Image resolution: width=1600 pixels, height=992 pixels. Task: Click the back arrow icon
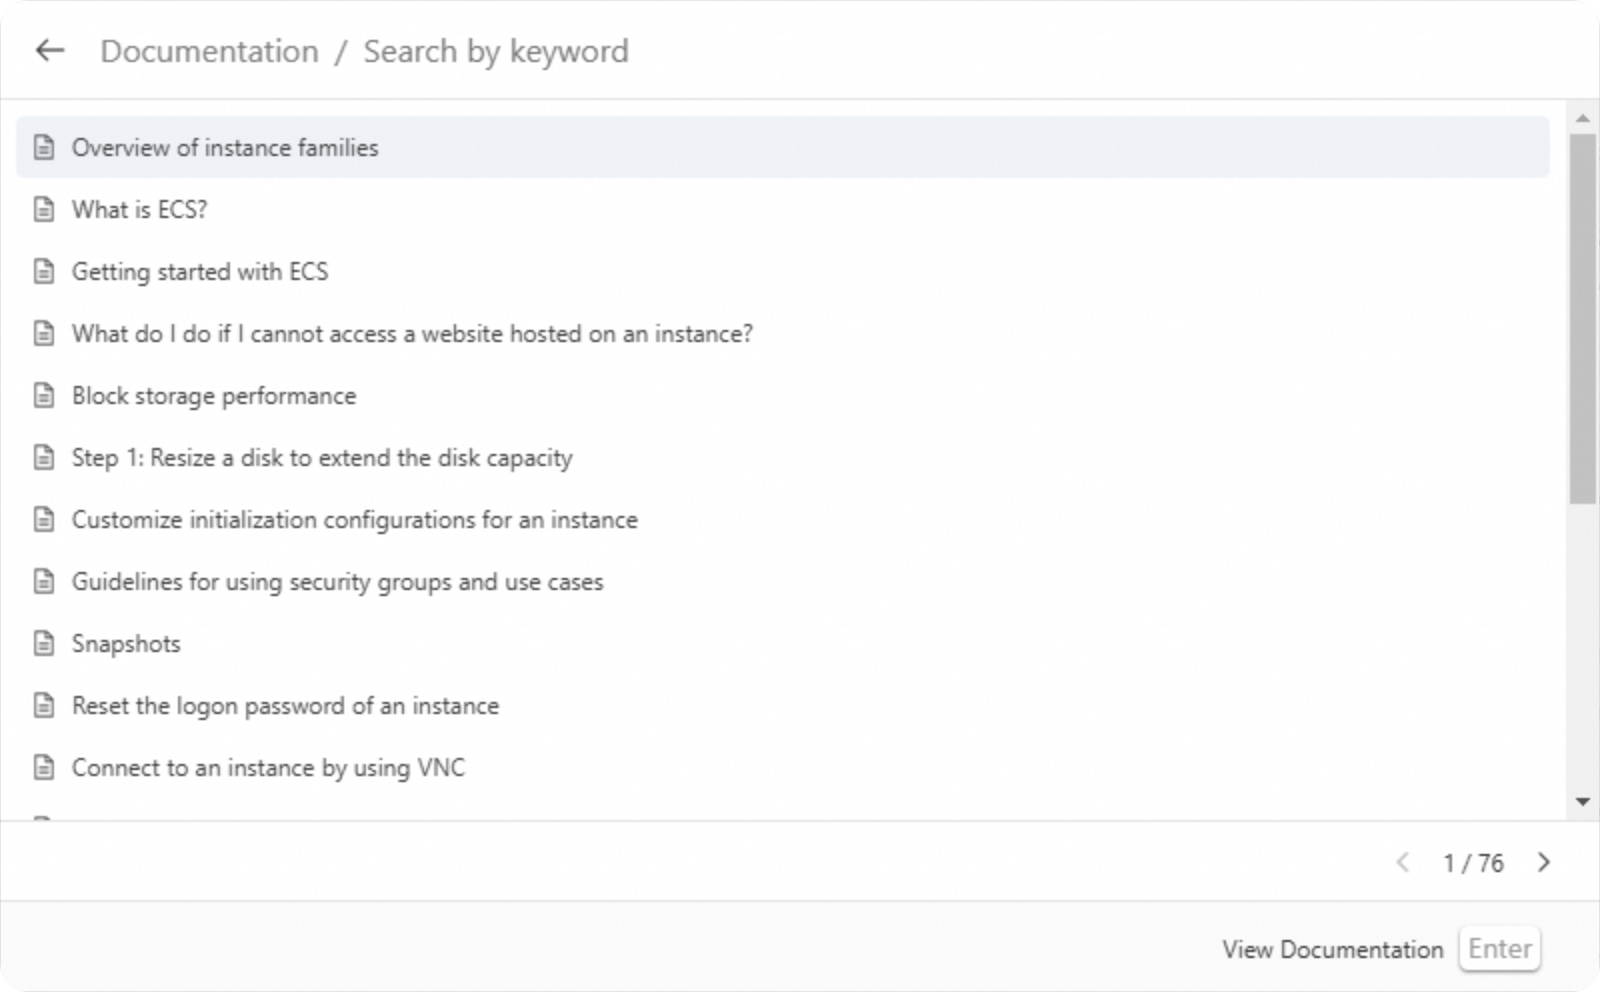click(49, 51)
